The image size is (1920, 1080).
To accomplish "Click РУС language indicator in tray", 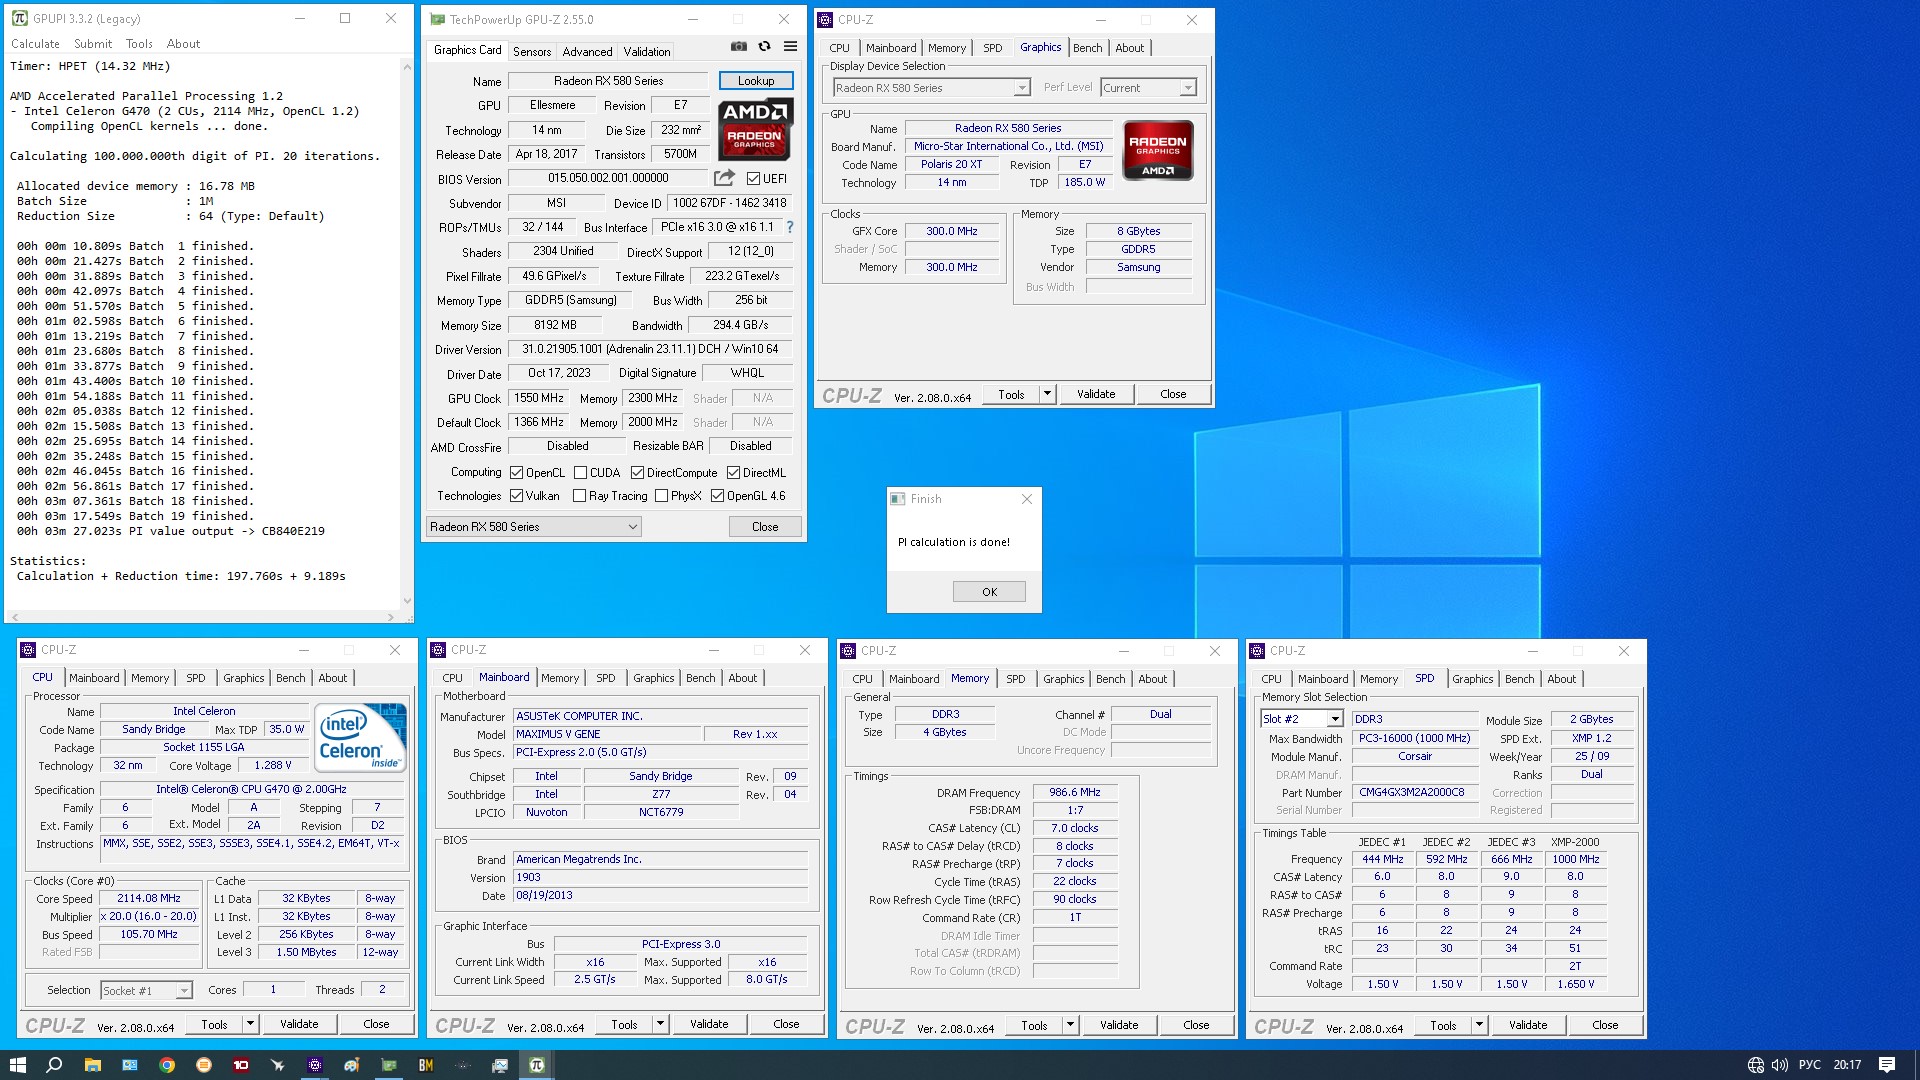I will click(x=1810, y=1065).
